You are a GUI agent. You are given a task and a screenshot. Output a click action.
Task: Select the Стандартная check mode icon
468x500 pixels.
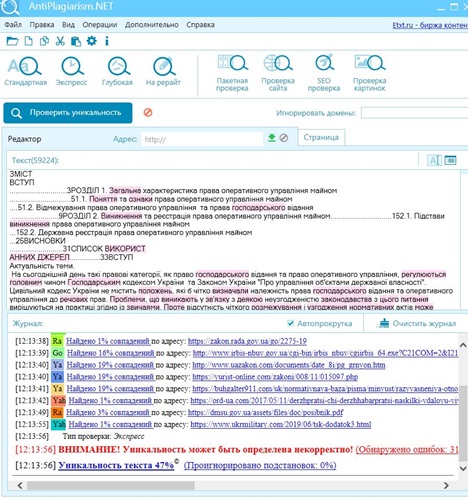(x=25, y=71)
